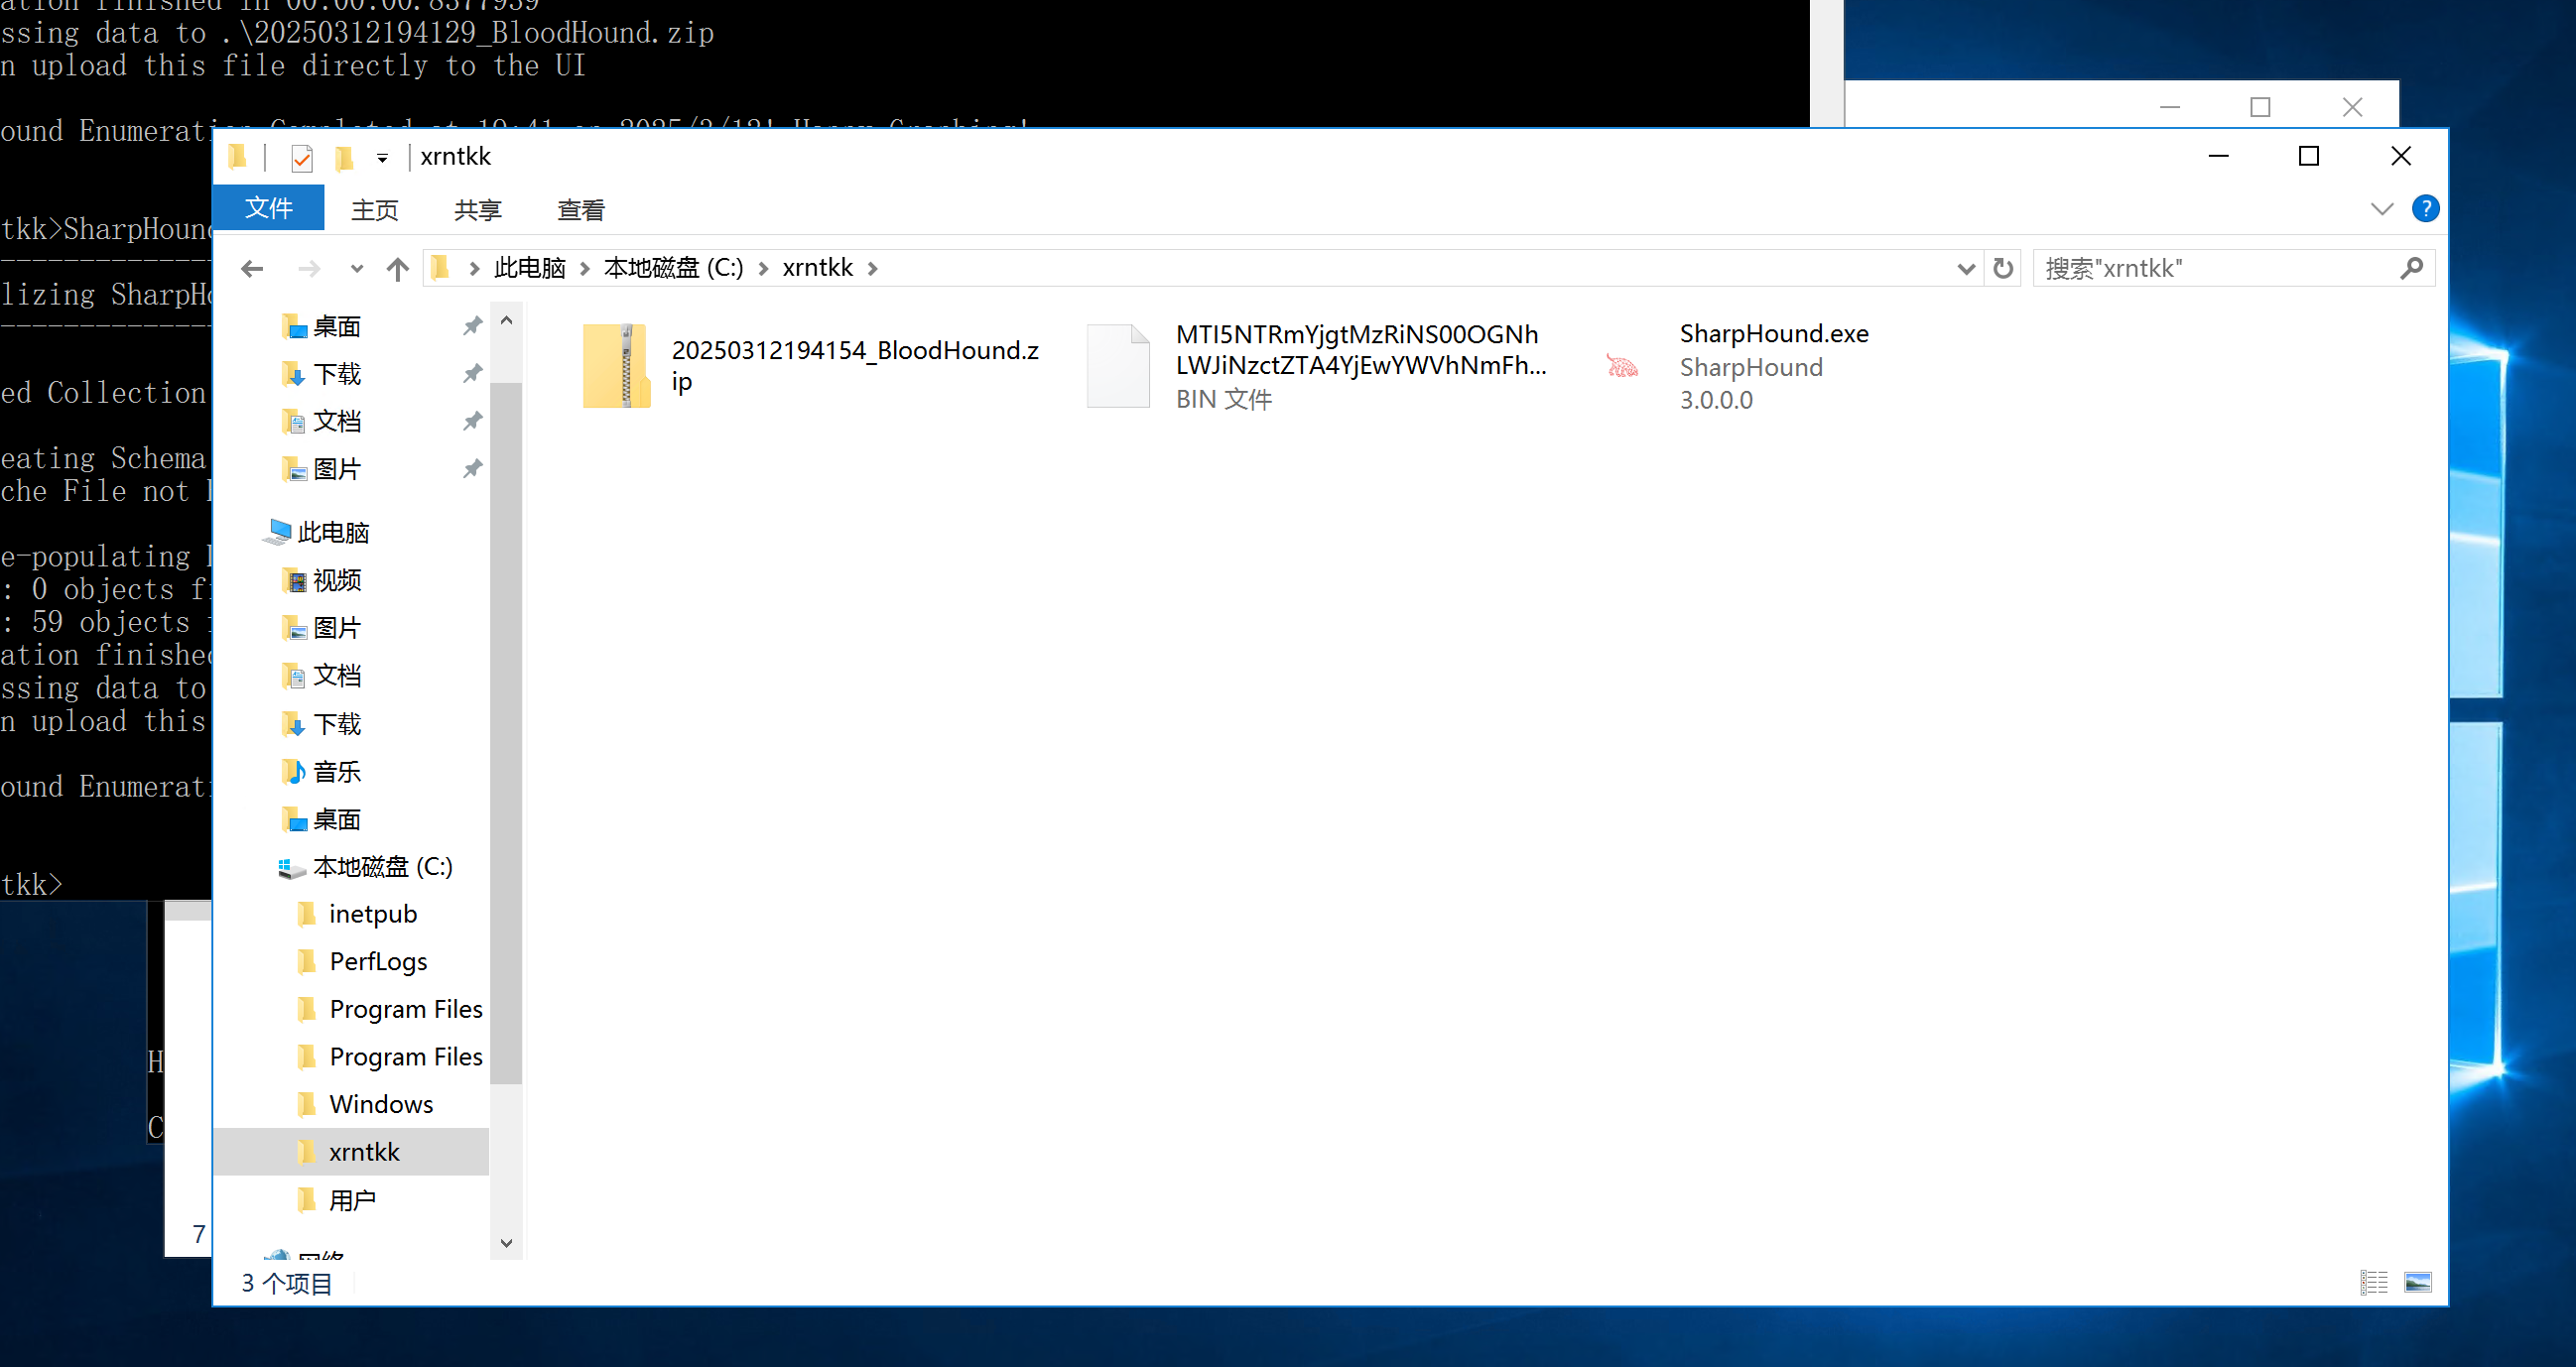Open pinned 下载 in quick access

337,374
